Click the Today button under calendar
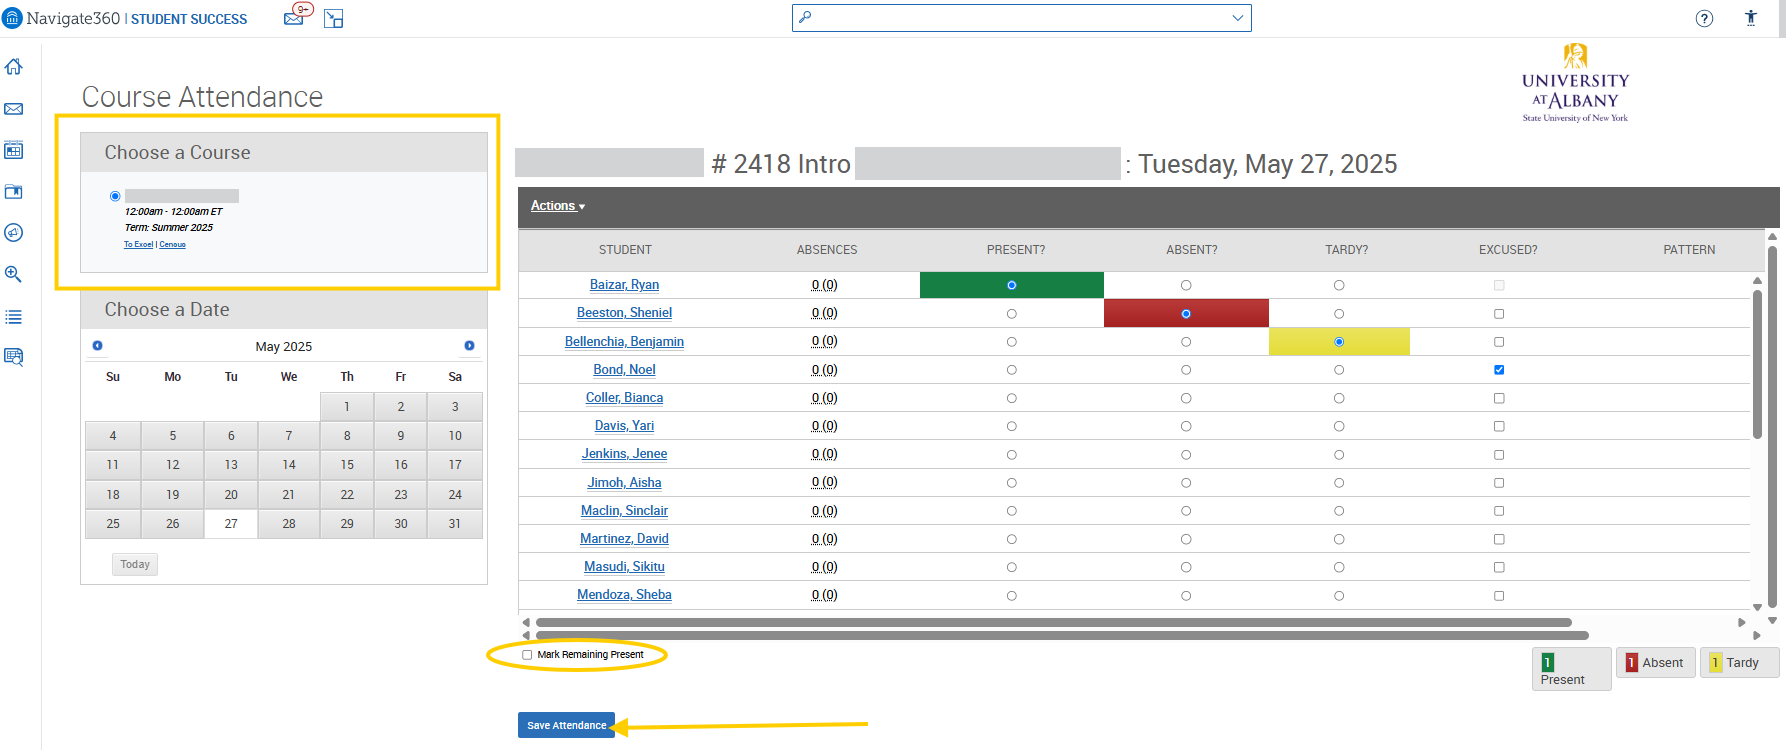Viewport: 1786px width, 750px height. (x=135, y=564)
